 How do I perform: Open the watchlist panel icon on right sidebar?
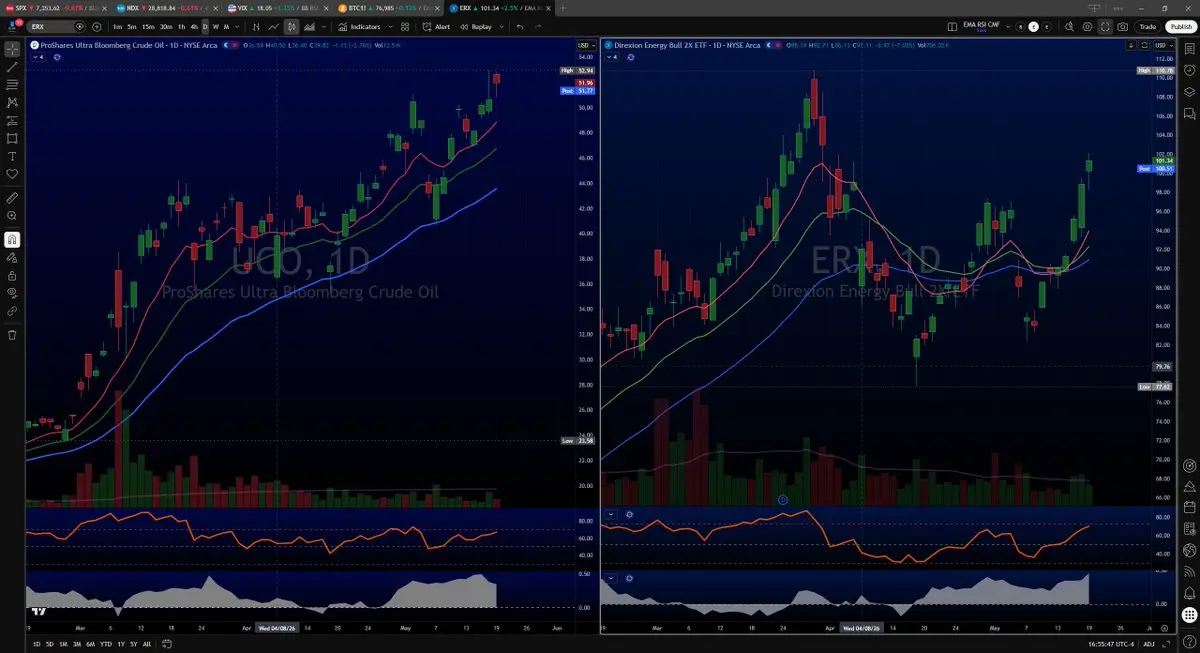pos(1189,47)
